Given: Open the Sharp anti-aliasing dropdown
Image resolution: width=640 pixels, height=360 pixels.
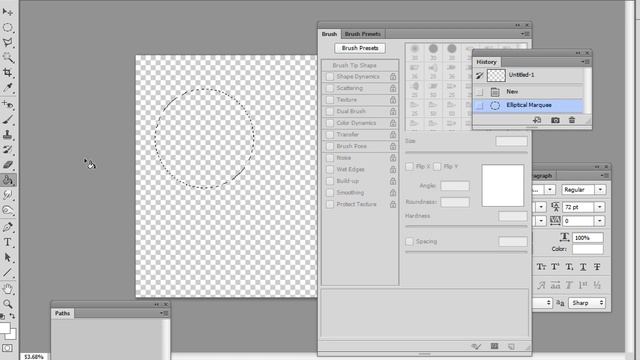Looking at the screenshot, I should (587, 303).
